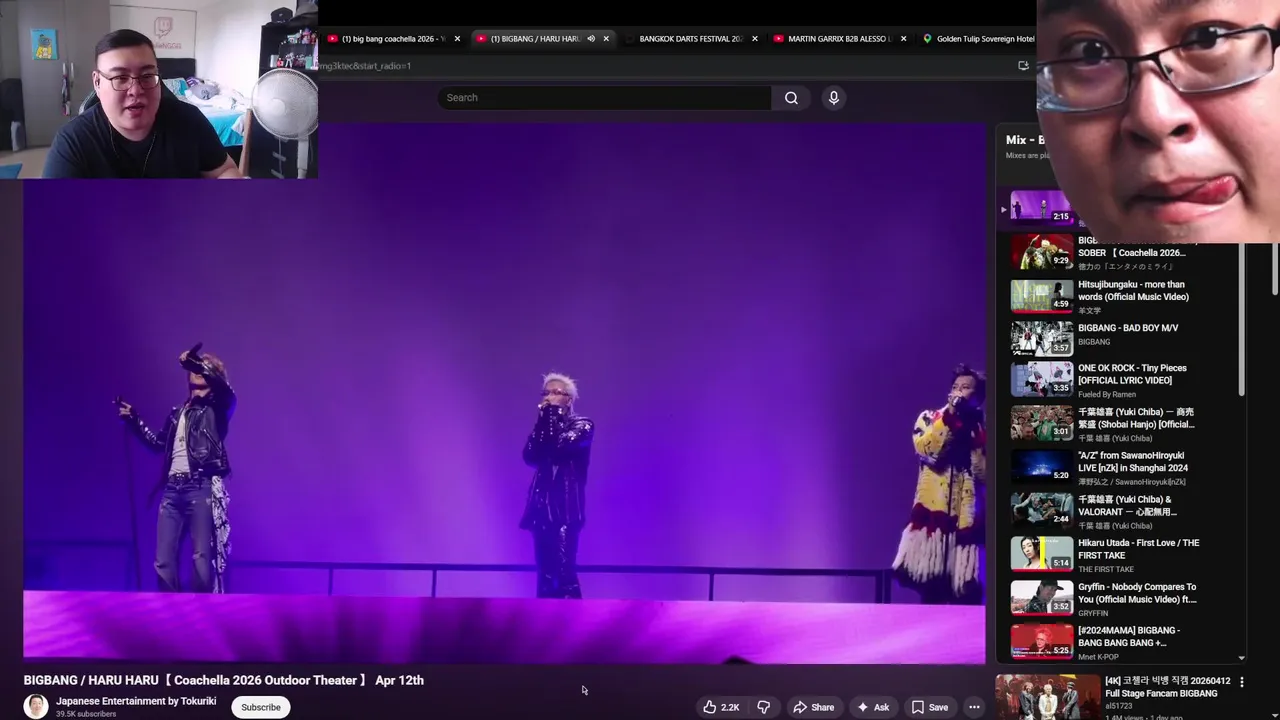Start voice search with the microphone icon
This screenshot has height=720, width=1280.
click(834, 97)
